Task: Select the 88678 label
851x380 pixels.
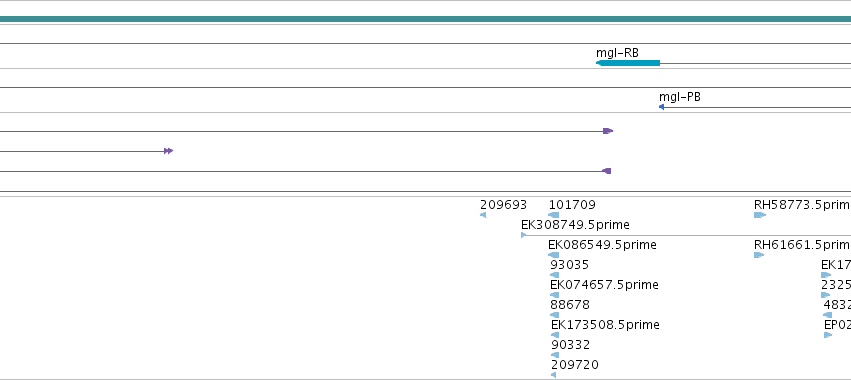Action: tap(570, 305)
